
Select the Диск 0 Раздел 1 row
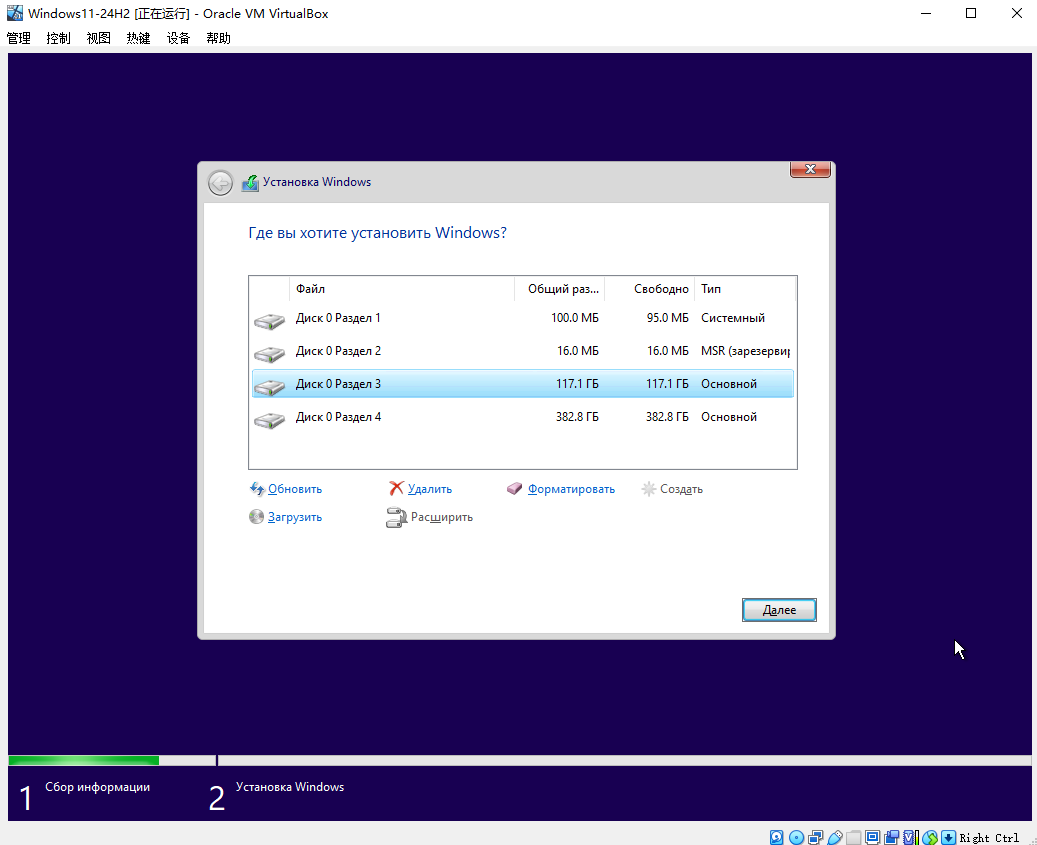[x=522, y=318]
